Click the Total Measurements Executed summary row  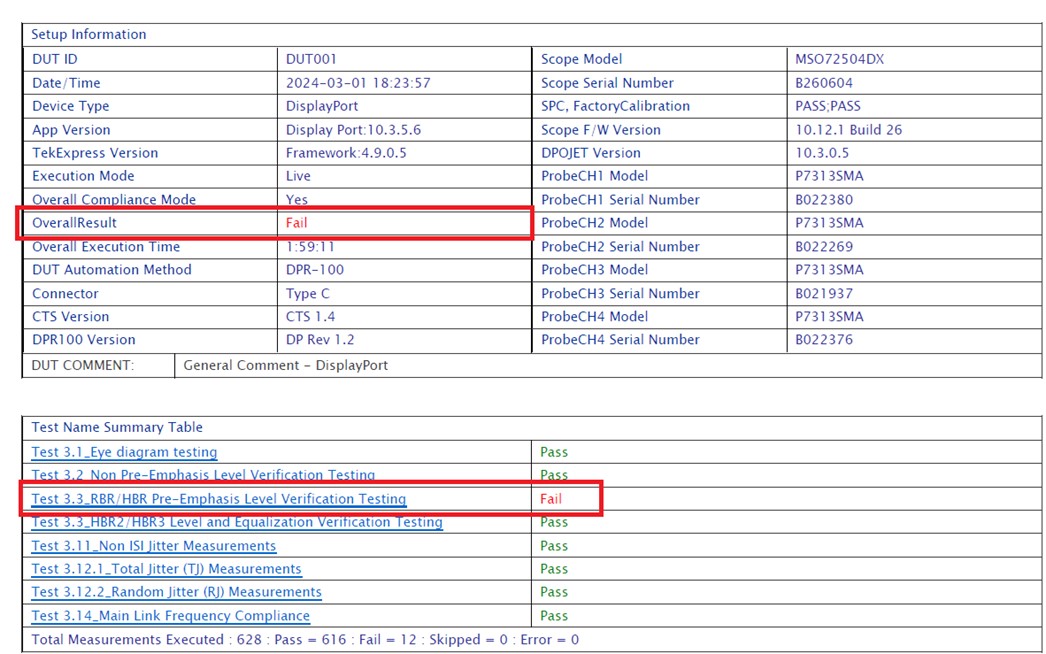305,639
